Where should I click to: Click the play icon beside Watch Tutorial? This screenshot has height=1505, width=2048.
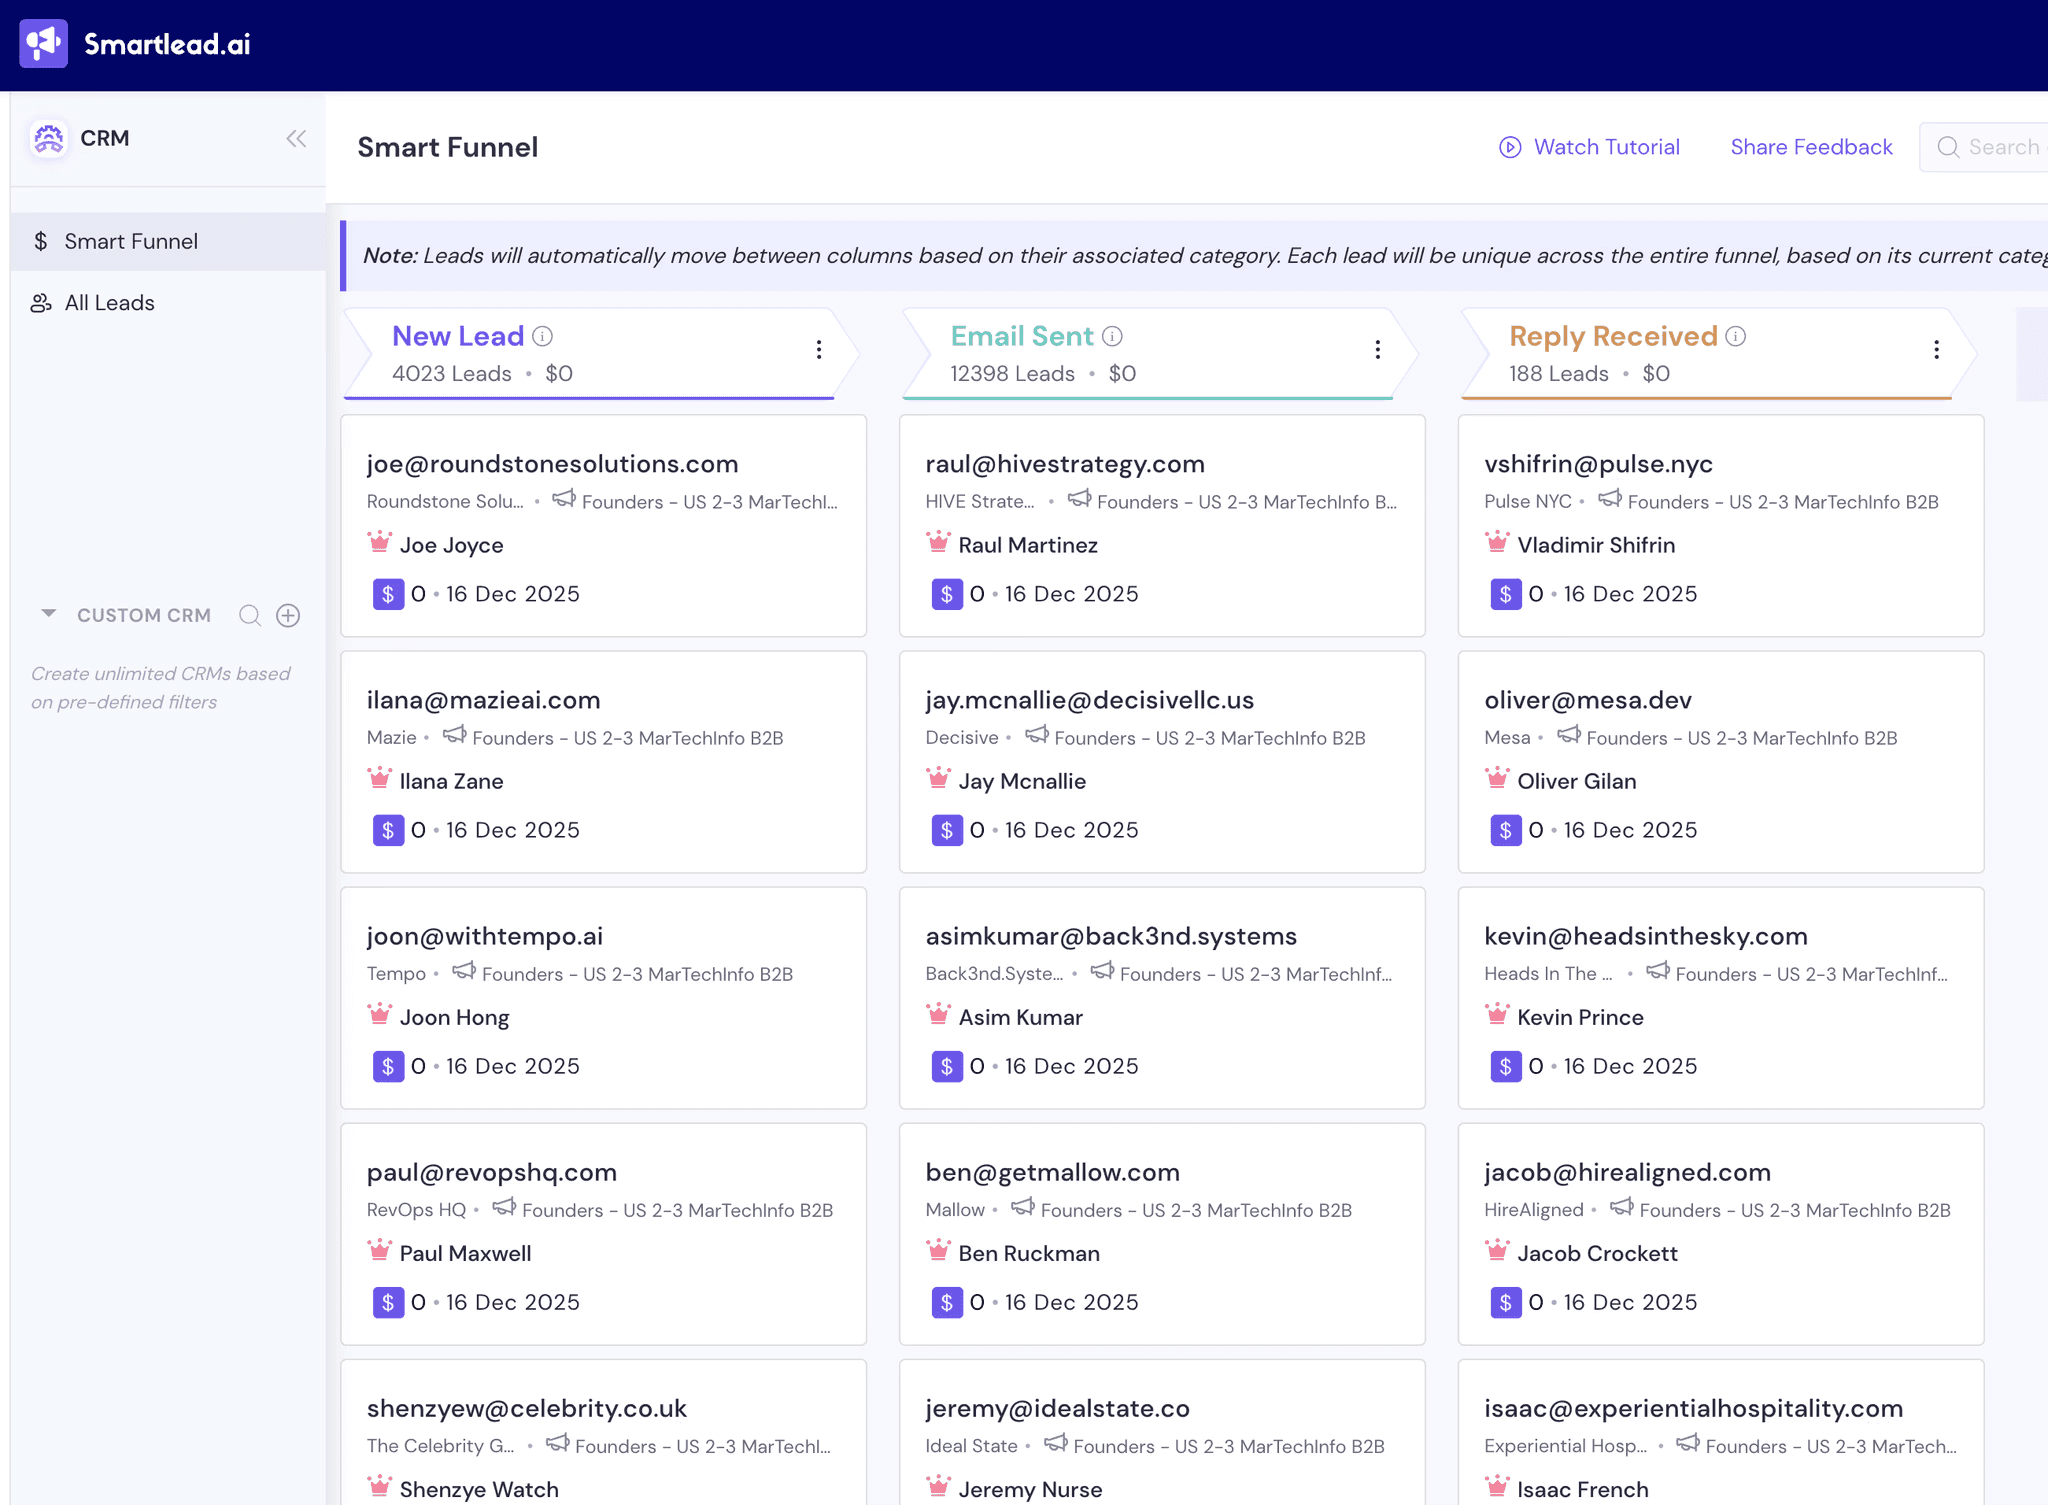pyautogui.click(x=1510, y=147)
